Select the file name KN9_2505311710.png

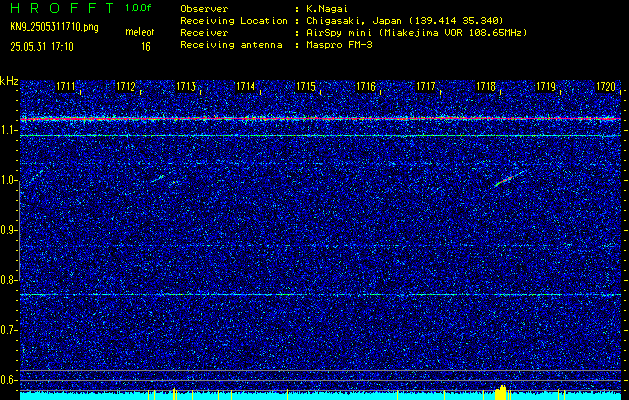(x=54, y=27)
